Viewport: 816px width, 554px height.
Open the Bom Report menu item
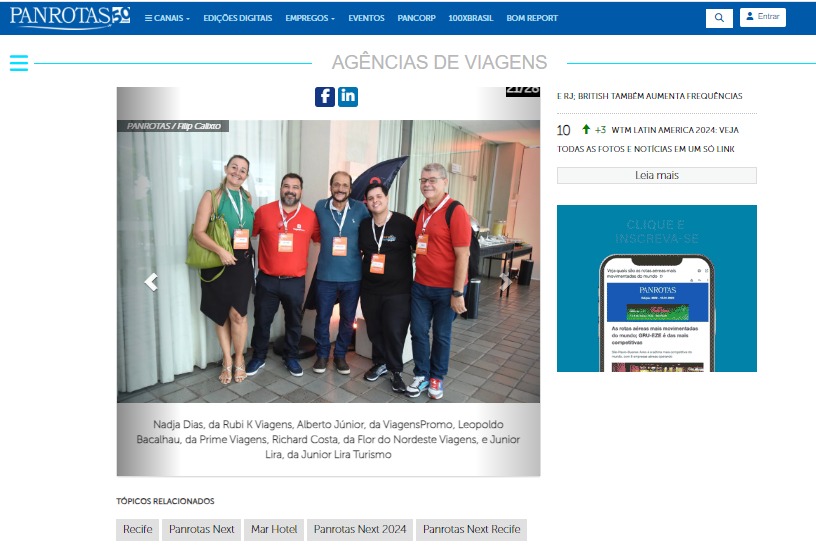(532, 18)
